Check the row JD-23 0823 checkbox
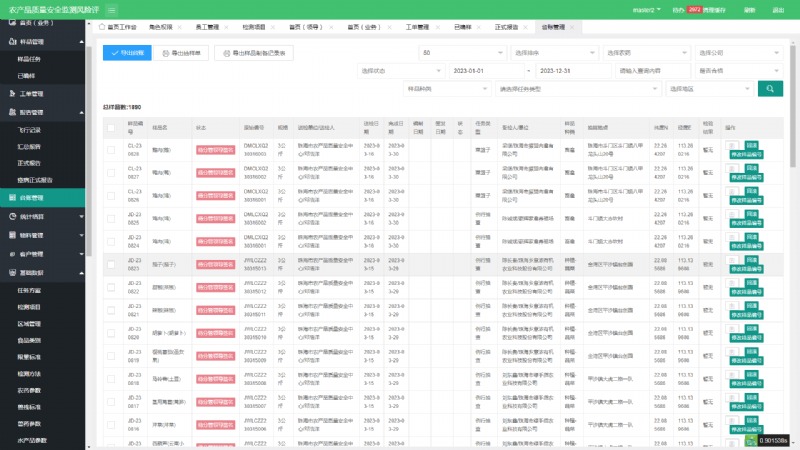Image resolution: width=800 pixels, height=450 pixels. [x=111, y=265]
